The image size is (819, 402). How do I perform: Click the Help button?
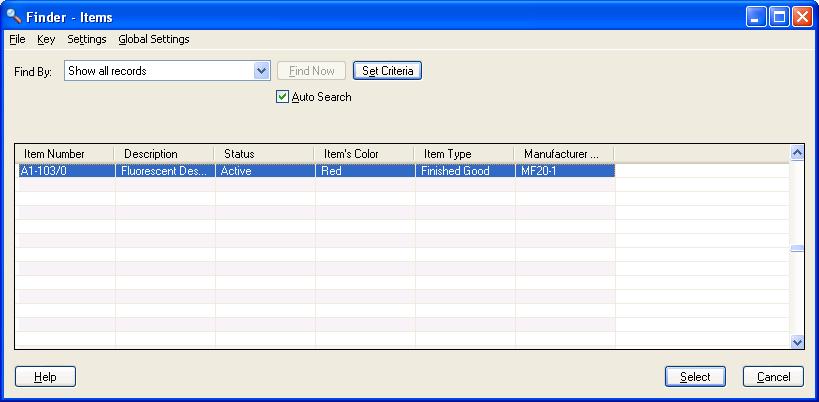pos(45,377)
